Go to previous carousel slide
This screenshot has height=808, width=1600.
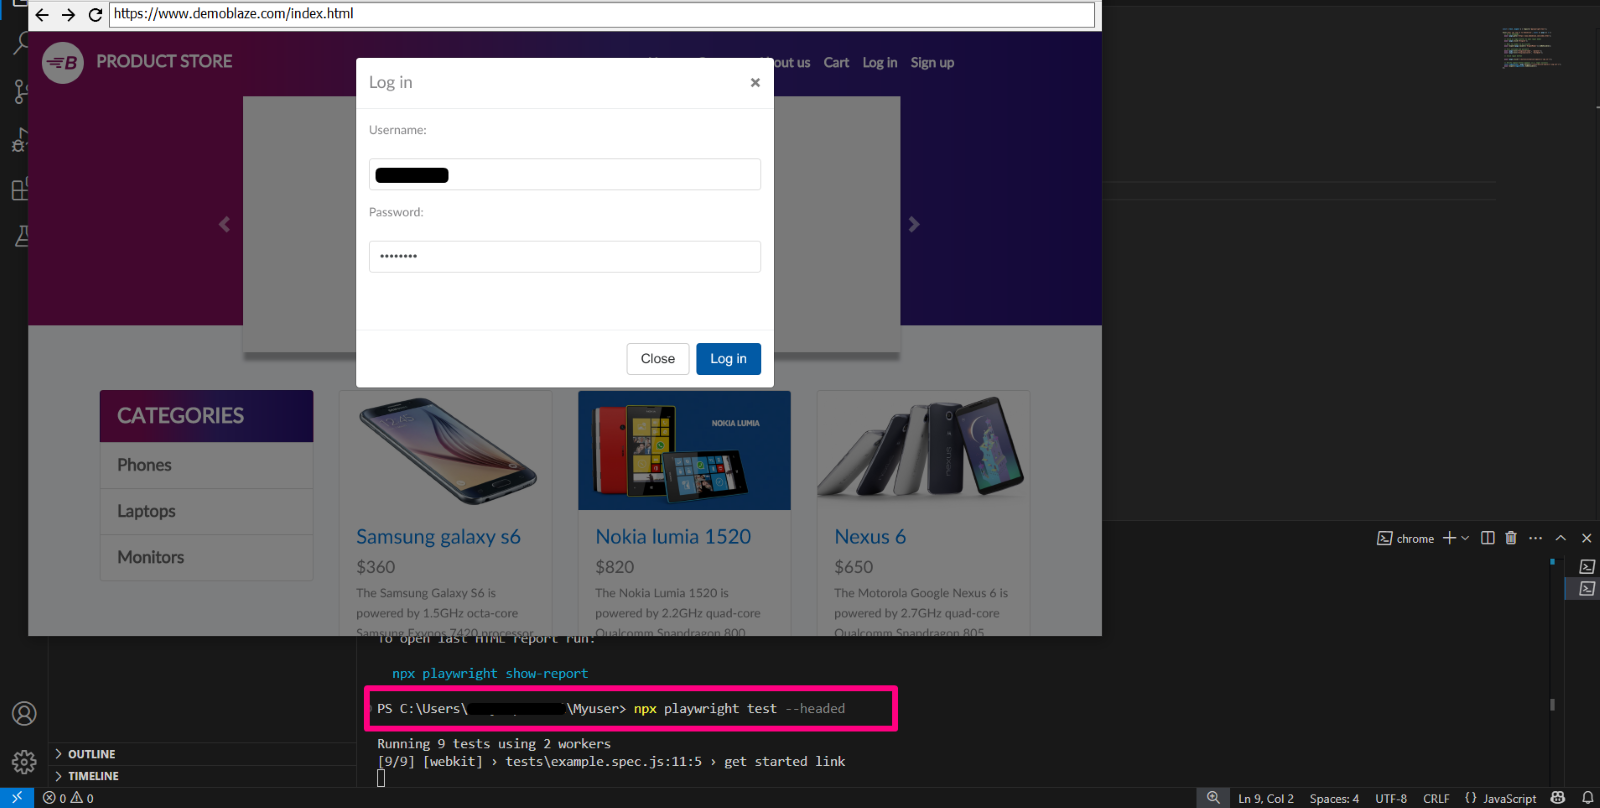224,224
